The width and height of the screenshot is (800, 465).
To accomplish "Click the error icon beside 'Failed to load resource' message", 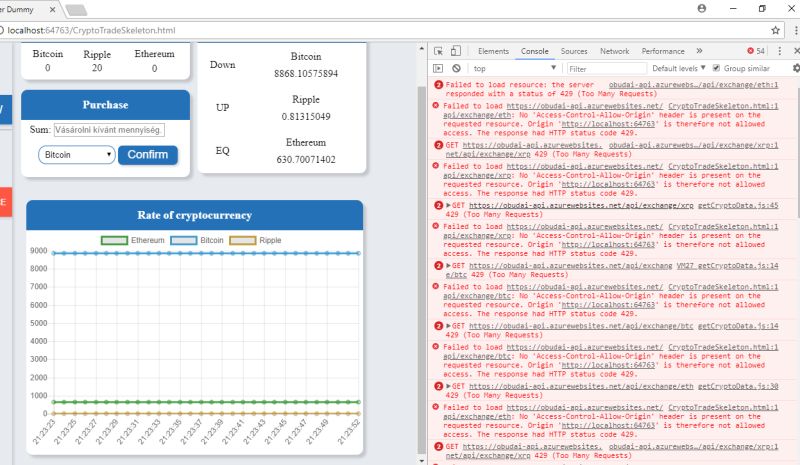I will 438,85.
